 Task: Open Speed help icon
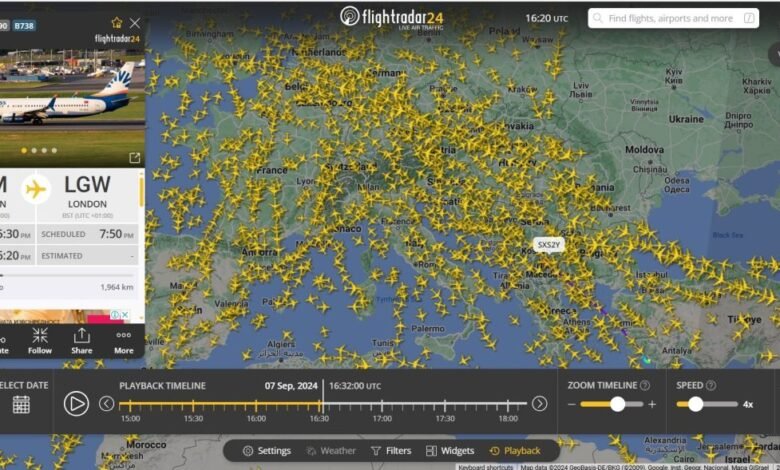click(x=711, y=385)
